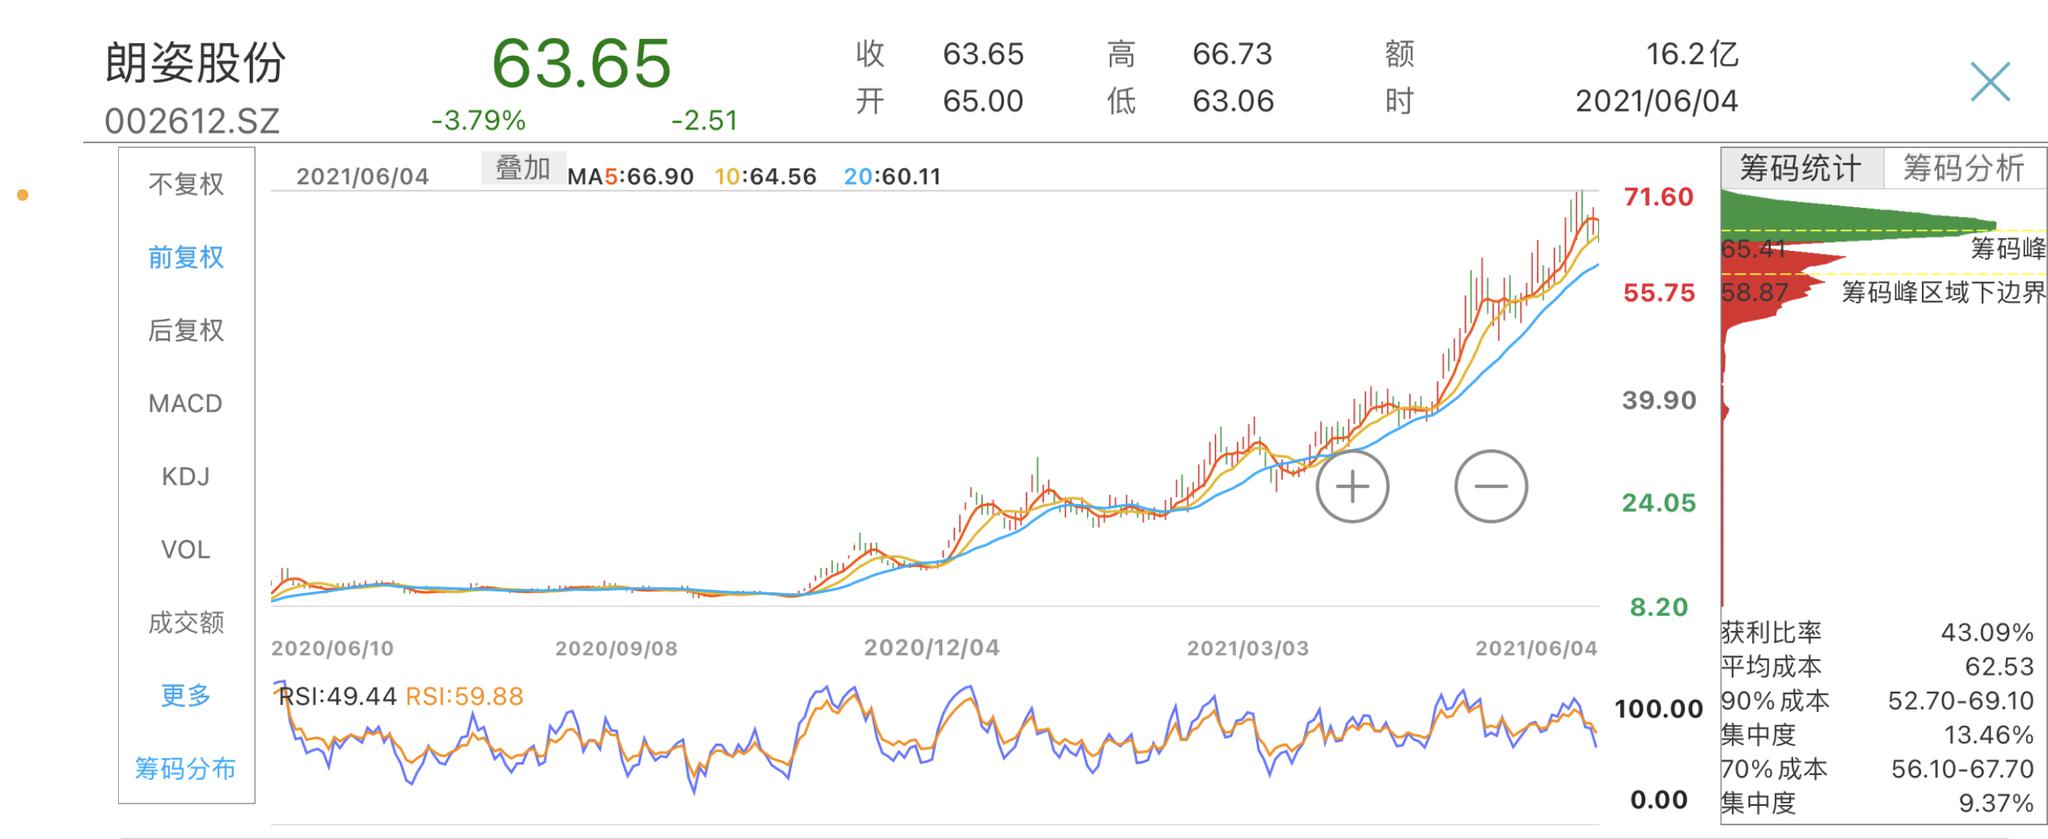Expand 更多 indicator options
The width and height of the screenshot is (2048, 839).
pyautogui.click(x=186, y=695)
